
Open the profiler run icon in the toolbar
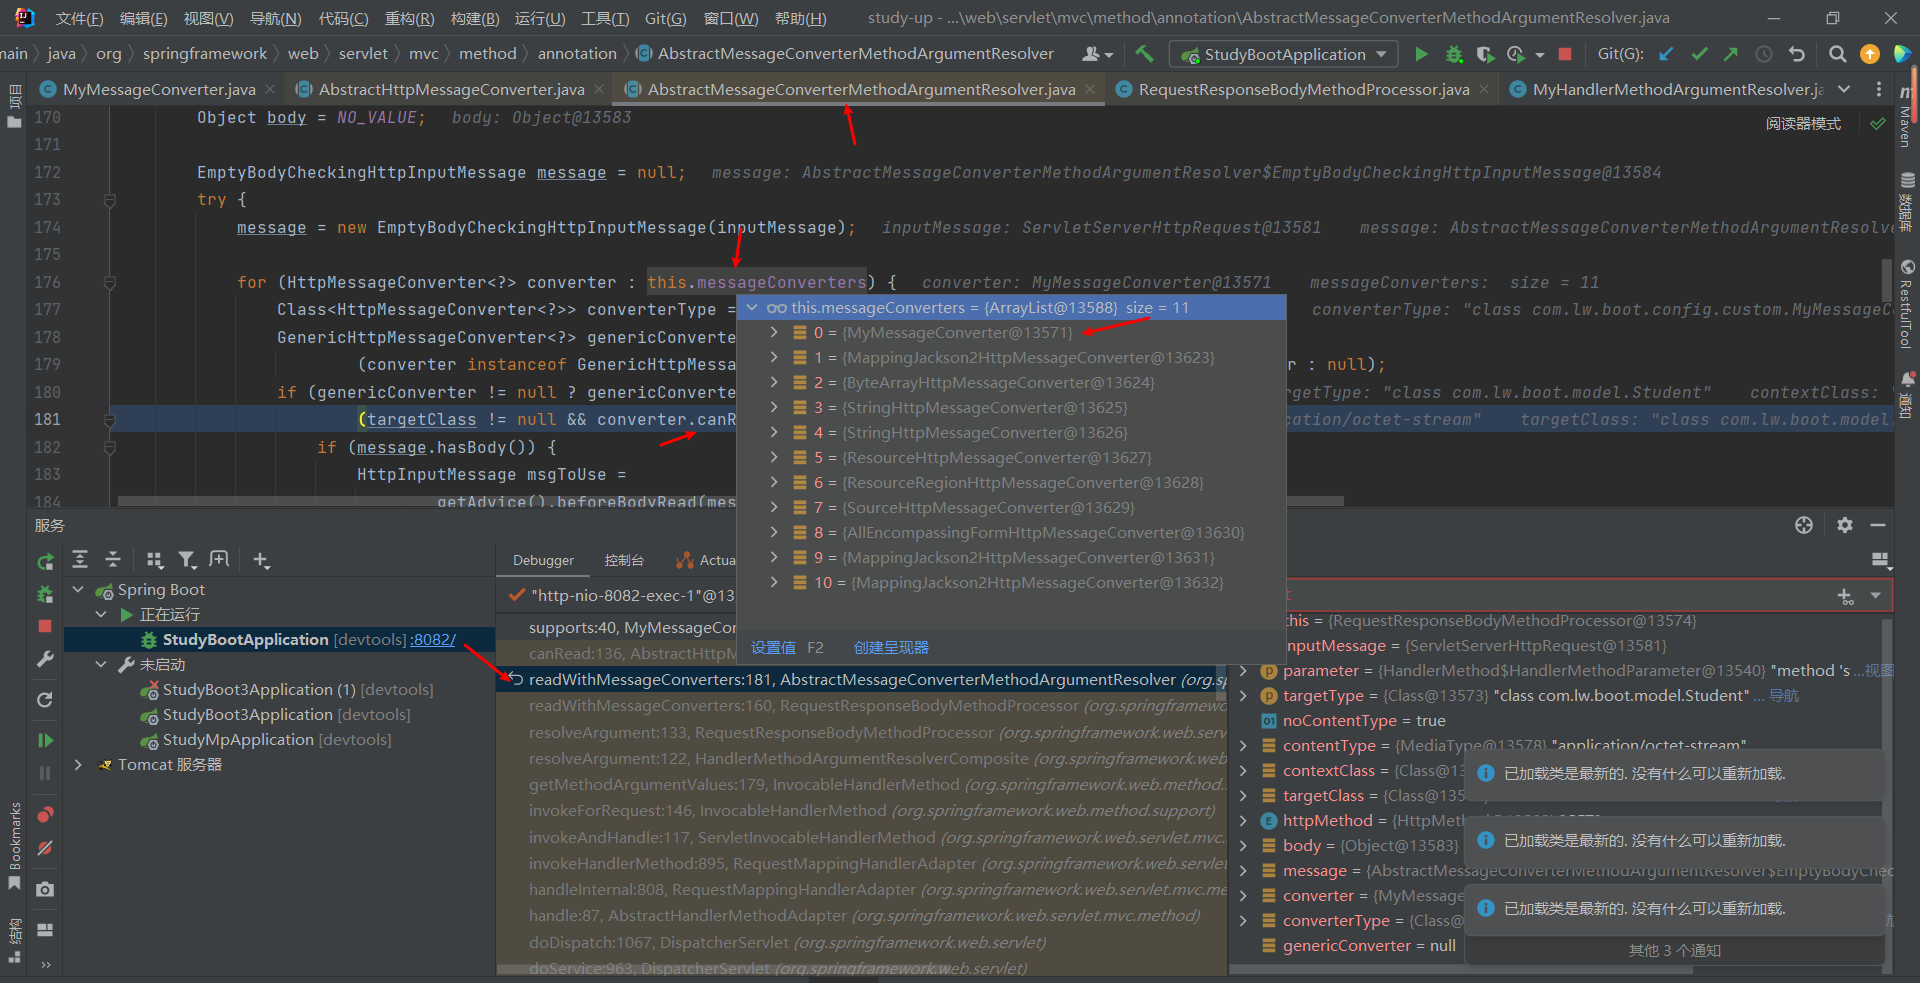(1517, 54)
